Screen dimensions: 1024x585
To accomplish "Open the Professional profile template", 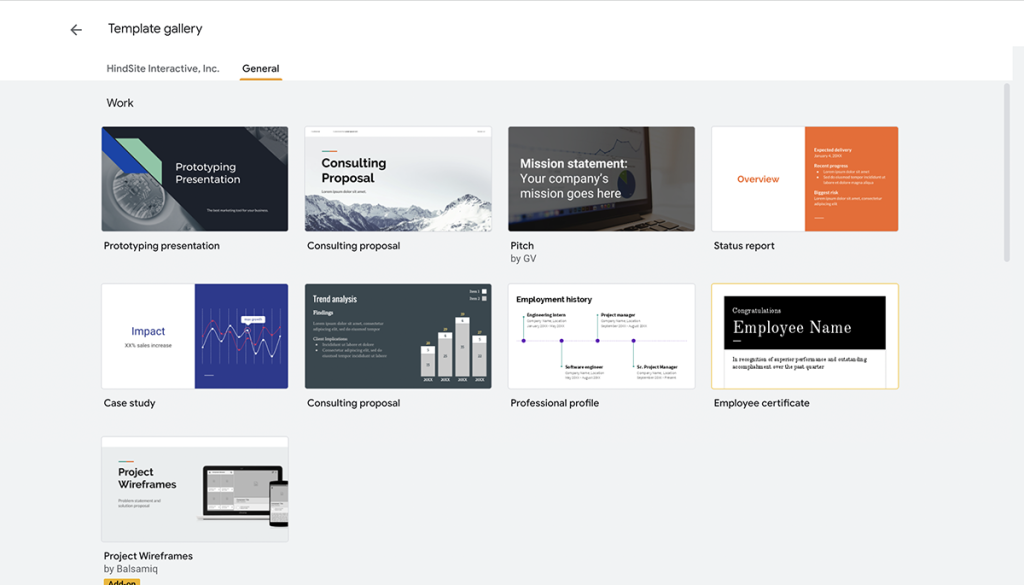I will coord(601,335).
